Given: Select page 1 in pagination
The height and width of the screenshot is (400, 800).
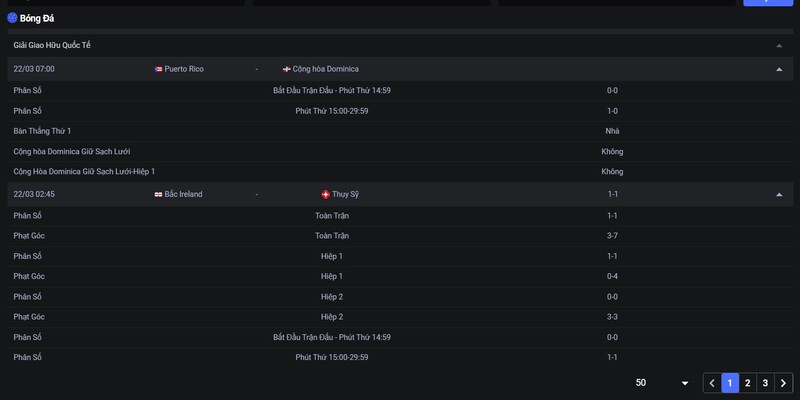Looking at the screenshot, I should (x=730, y=383).
